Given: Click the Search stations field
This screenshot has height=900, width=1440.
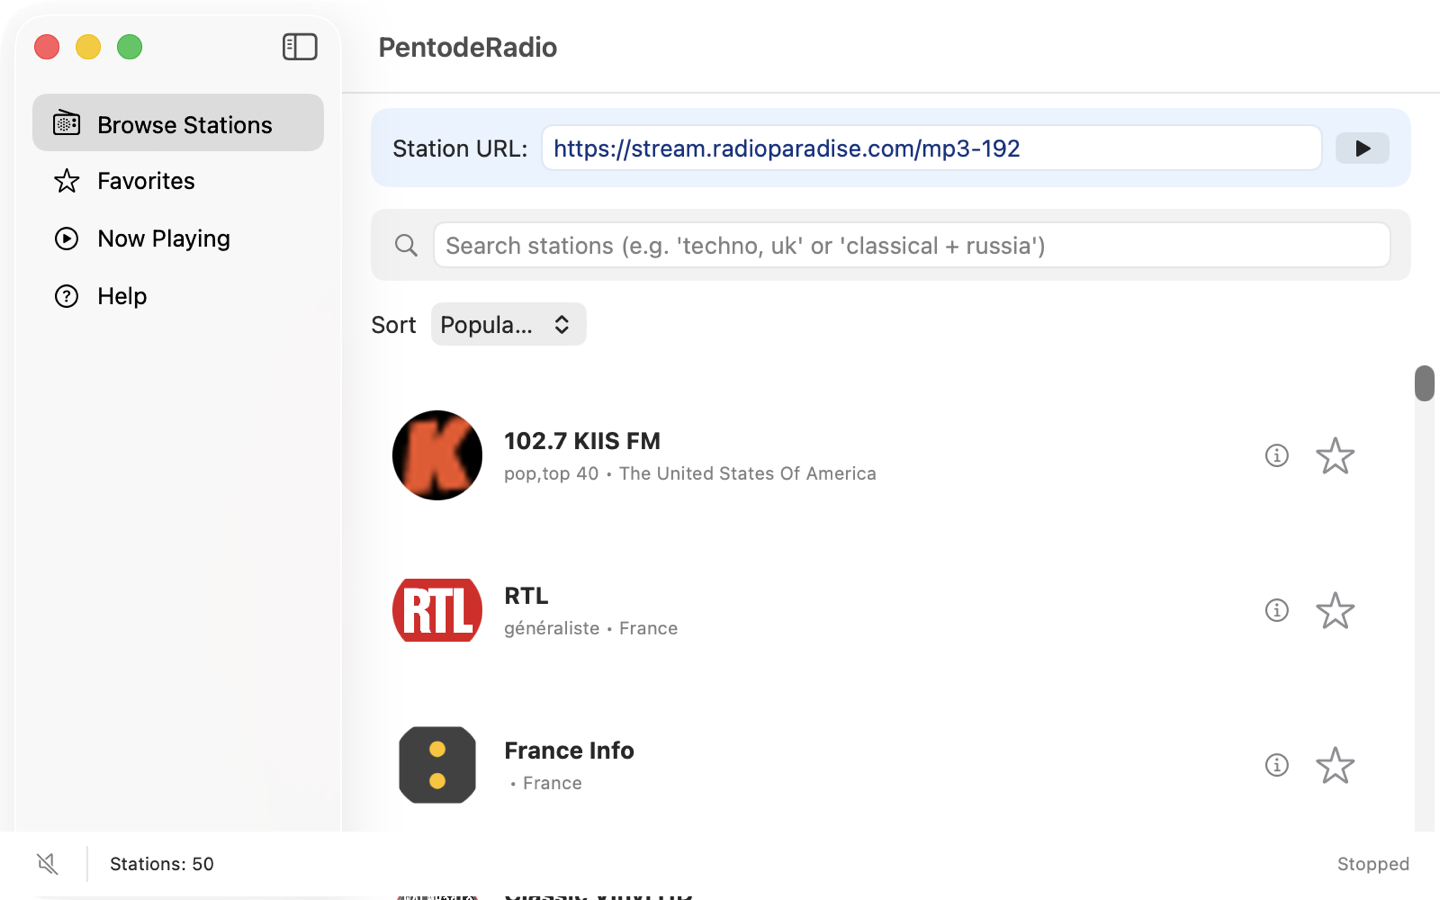Looking at the screenshot, I should (x=912, y=245).
